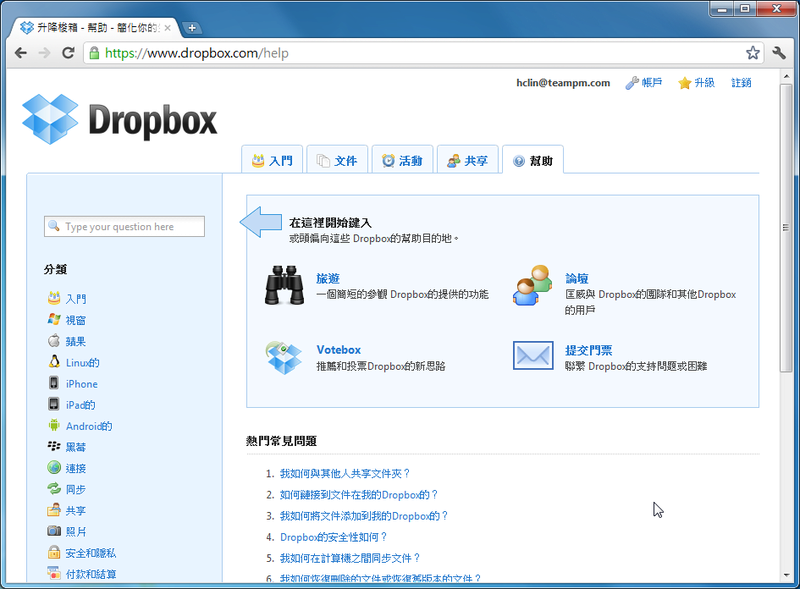Switch to the 共享 tab
This screenshot has width=800, height=589.
pos(468,160)
